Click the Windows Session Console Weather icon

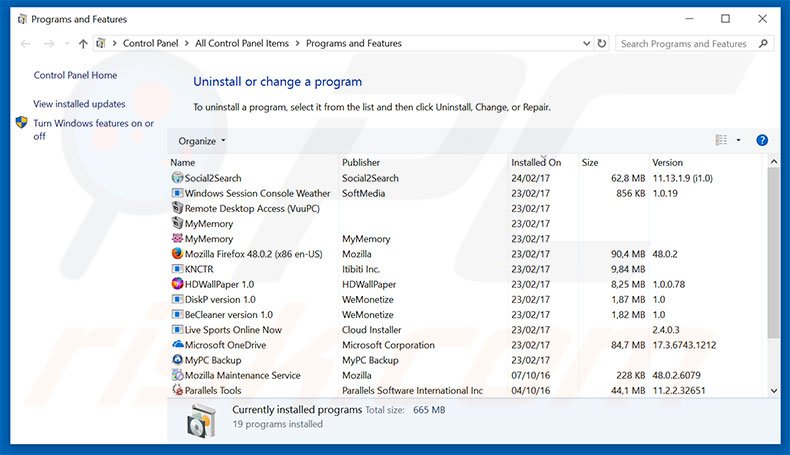click(177, 193)
